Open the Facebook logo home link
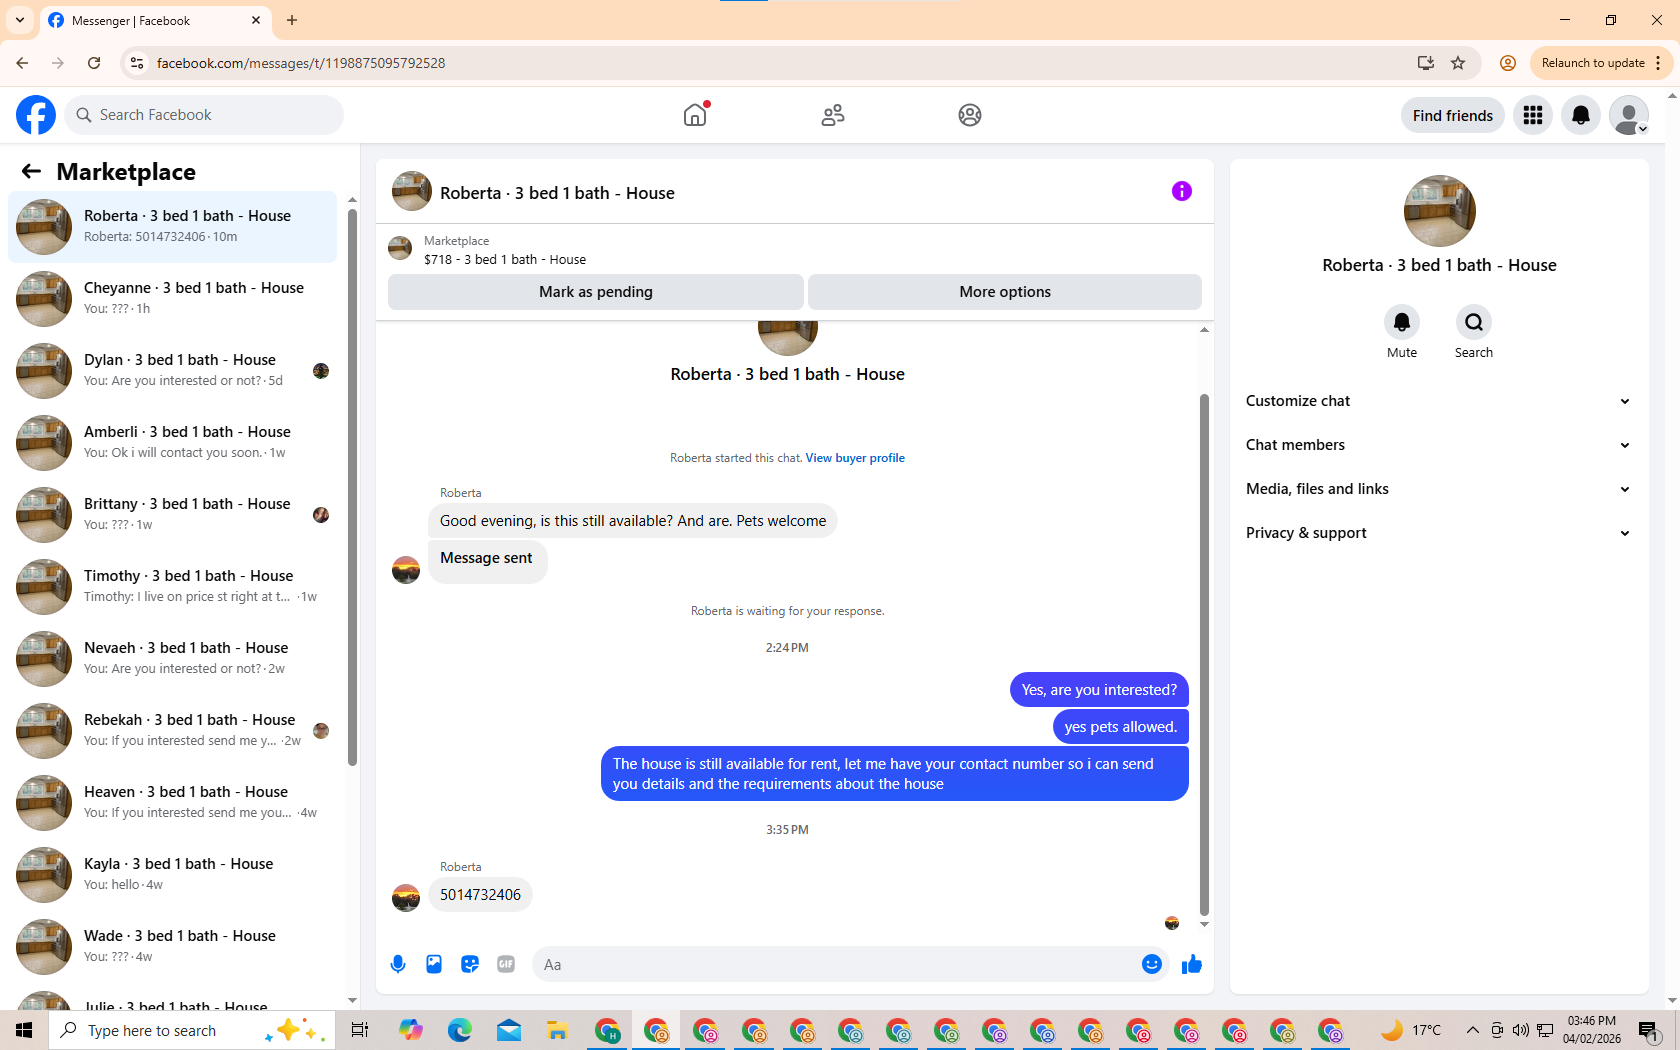 [36, 115]
